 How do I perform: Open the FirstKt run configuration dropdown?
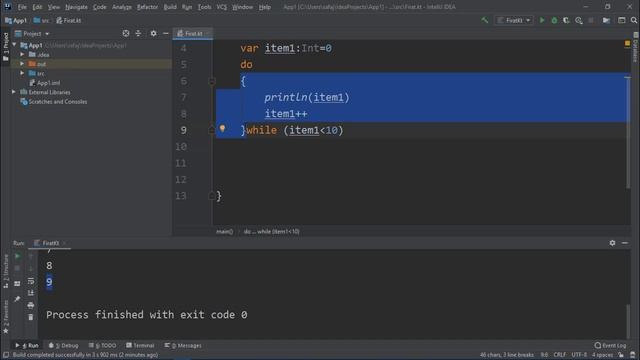click(x=514, y=20)
